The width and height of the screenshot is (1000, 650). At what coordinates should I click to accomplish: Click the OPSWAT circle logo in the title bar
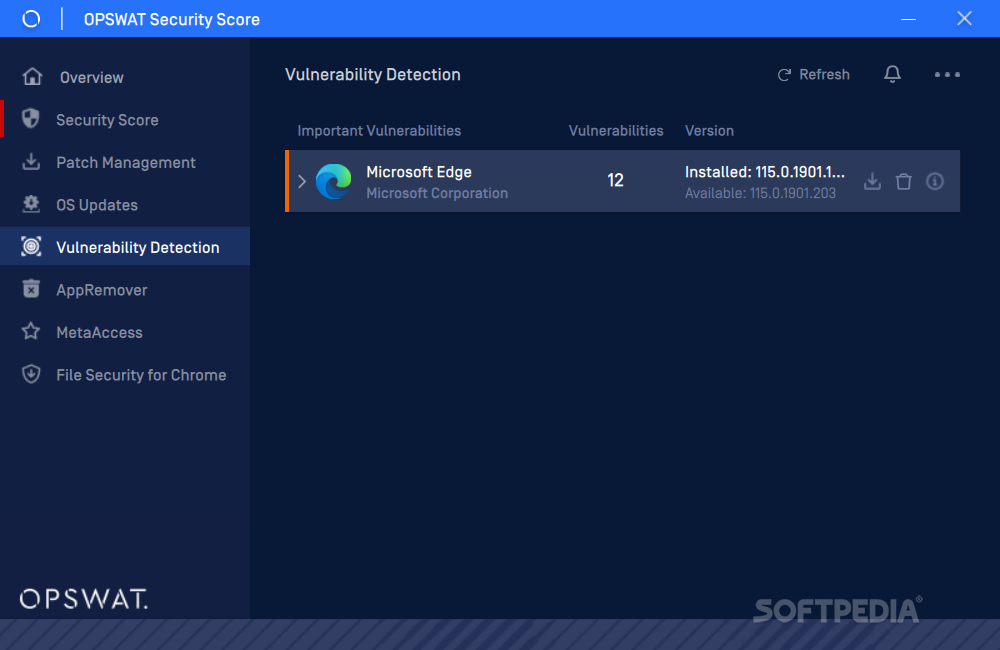click(x=31, y=19)
